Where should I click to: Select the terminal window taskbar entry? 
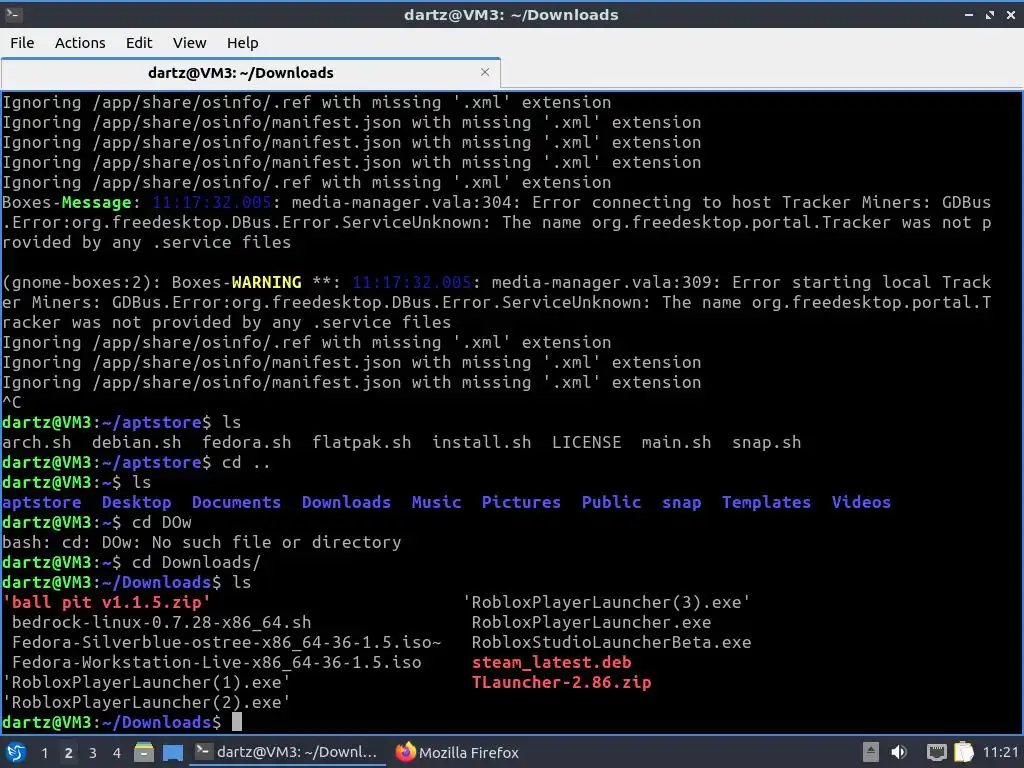pyautogui.click(x=287, y=752)
